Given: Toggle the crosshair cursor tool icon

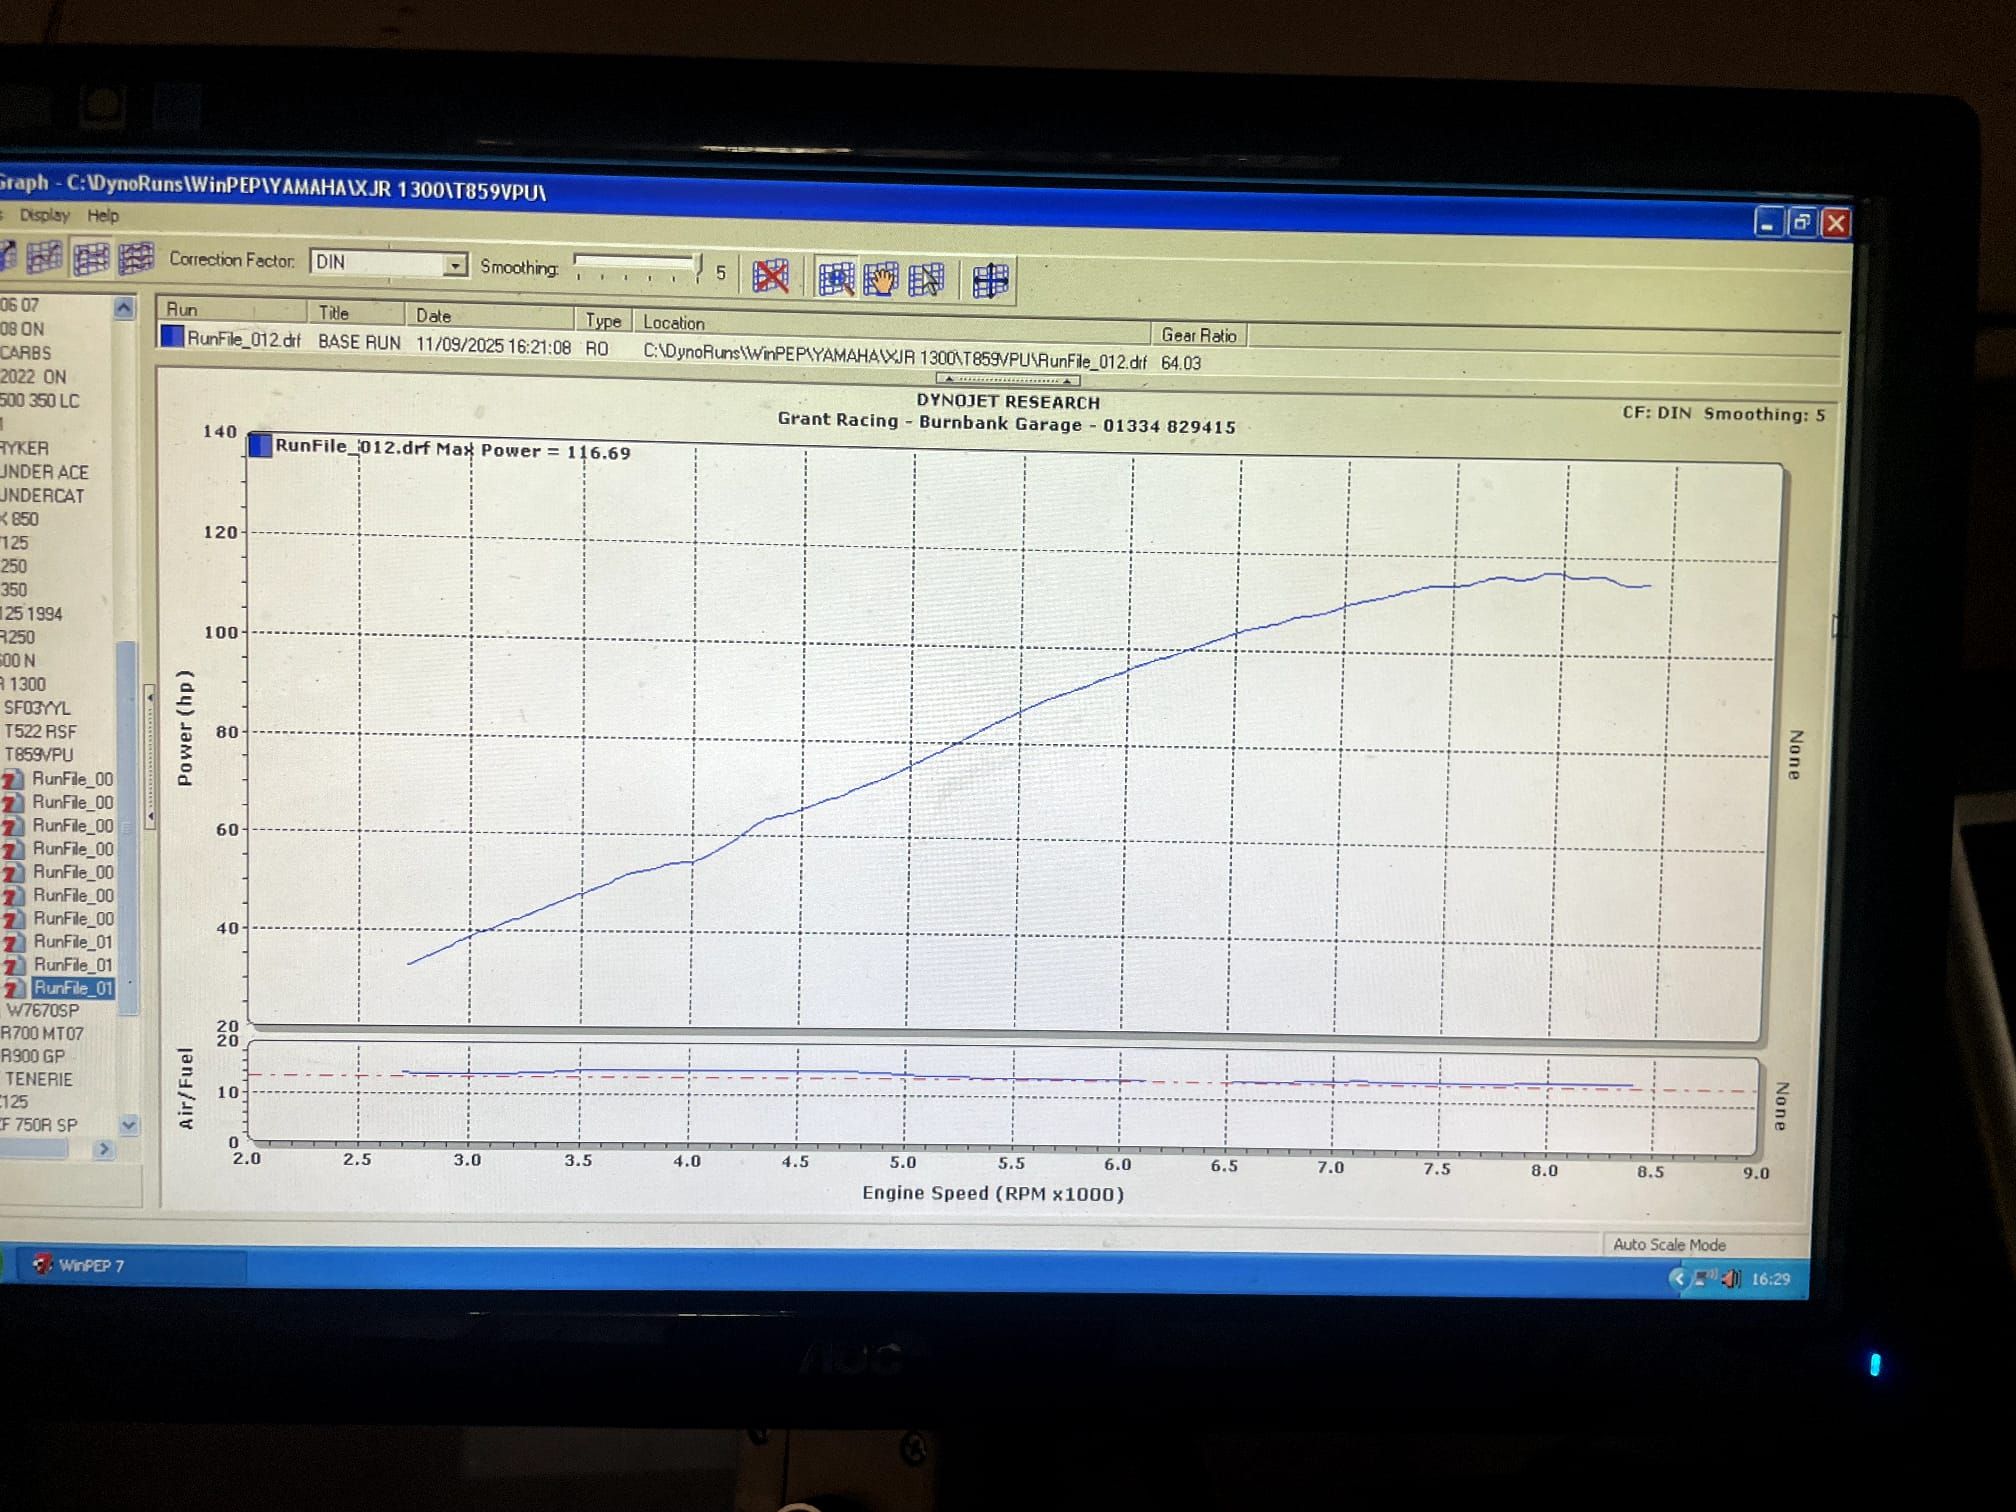Looking at the screenshot, I should (990, 281).
